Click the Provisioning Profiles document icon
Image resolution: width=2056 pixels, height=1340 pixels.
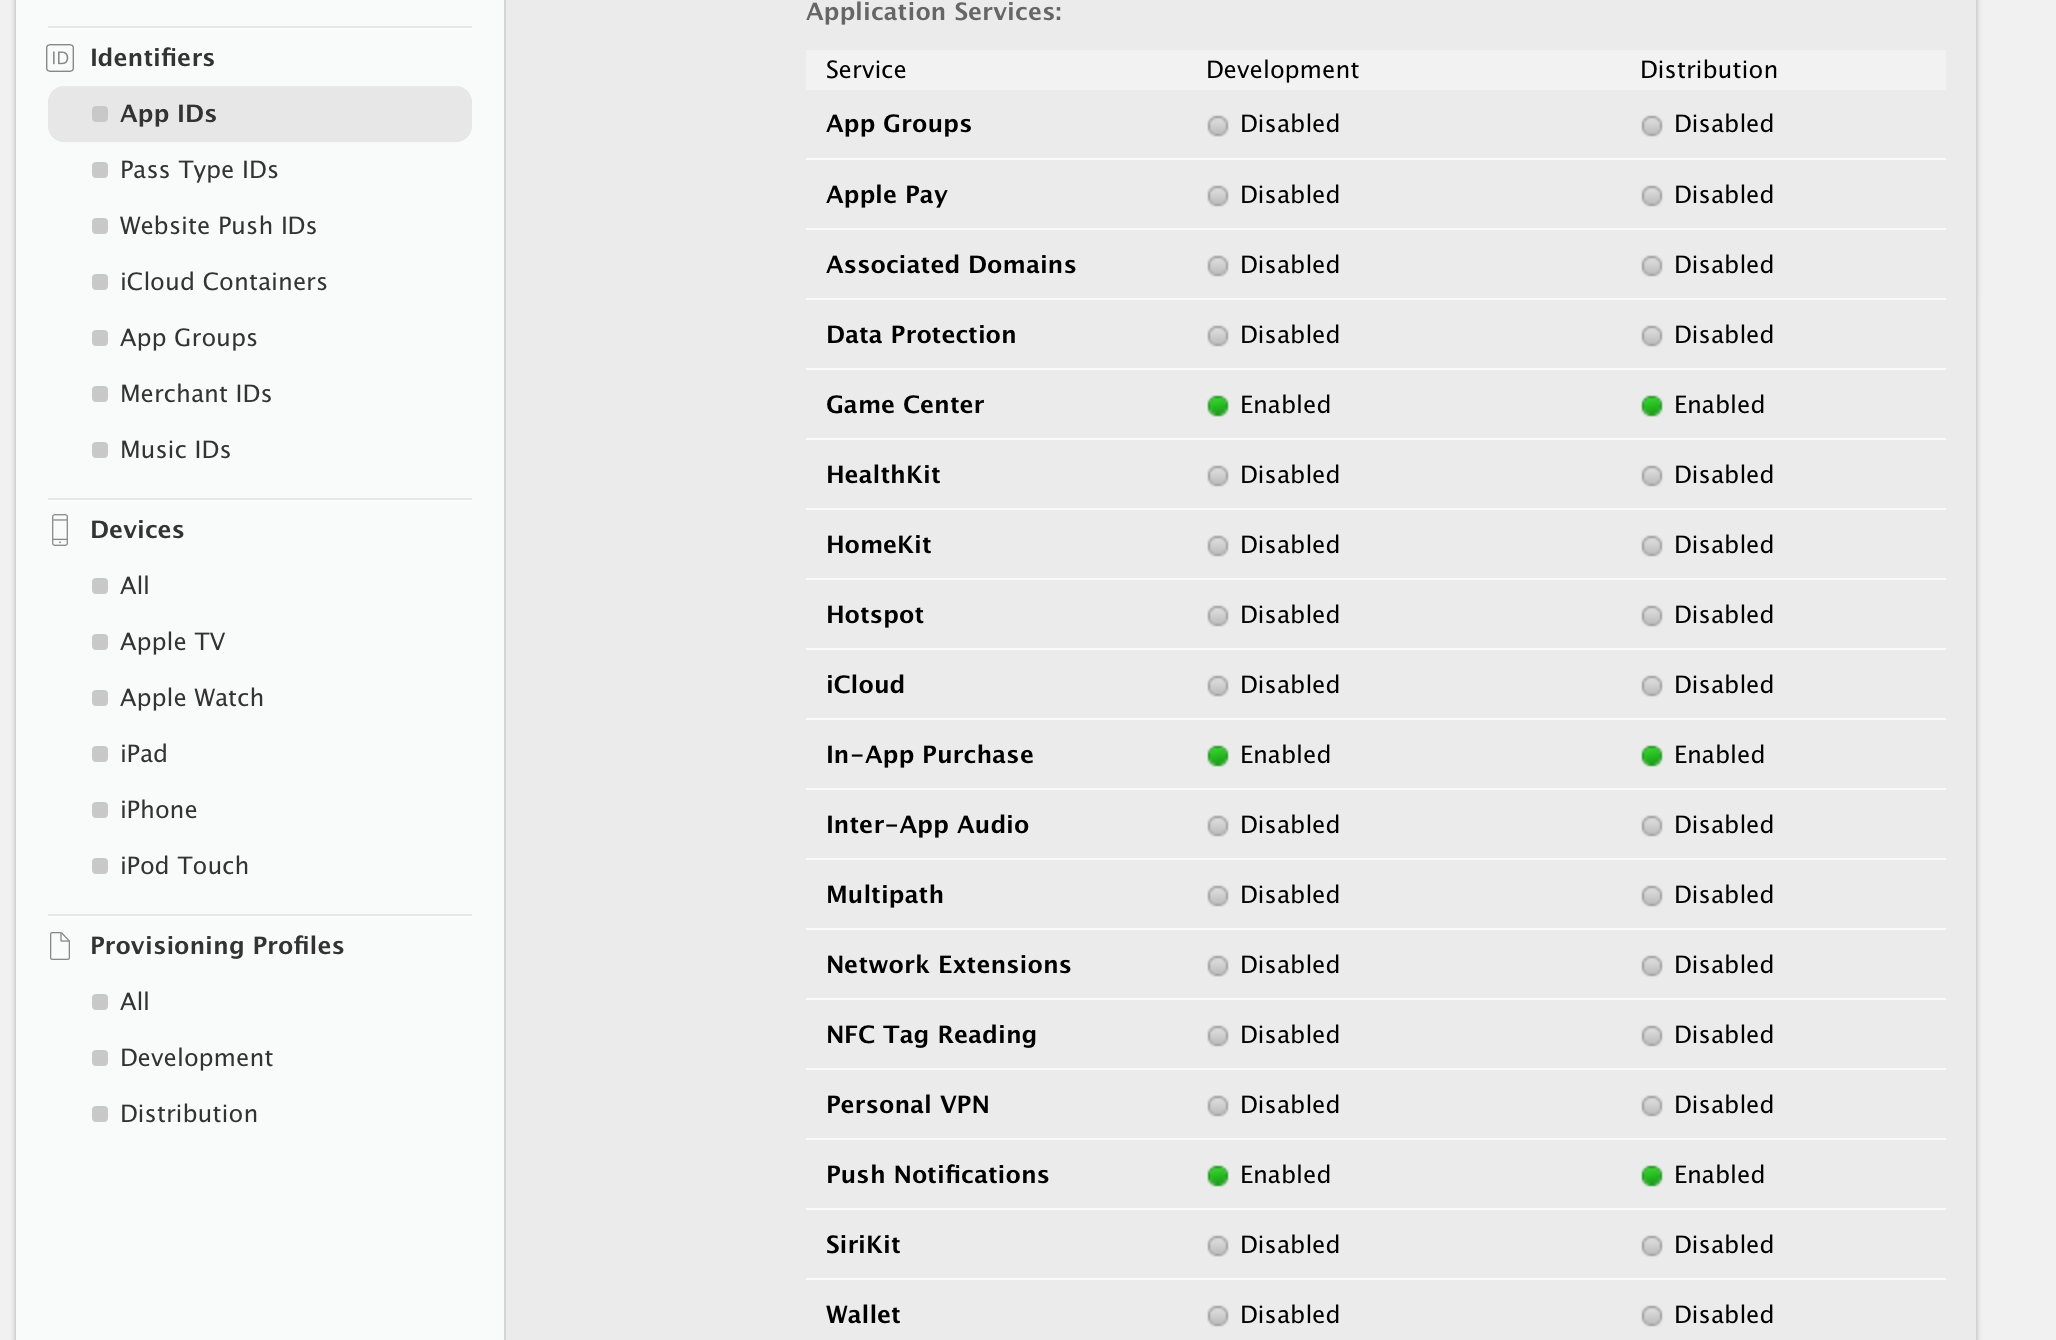pyautogui.click(x=61, y=945)
